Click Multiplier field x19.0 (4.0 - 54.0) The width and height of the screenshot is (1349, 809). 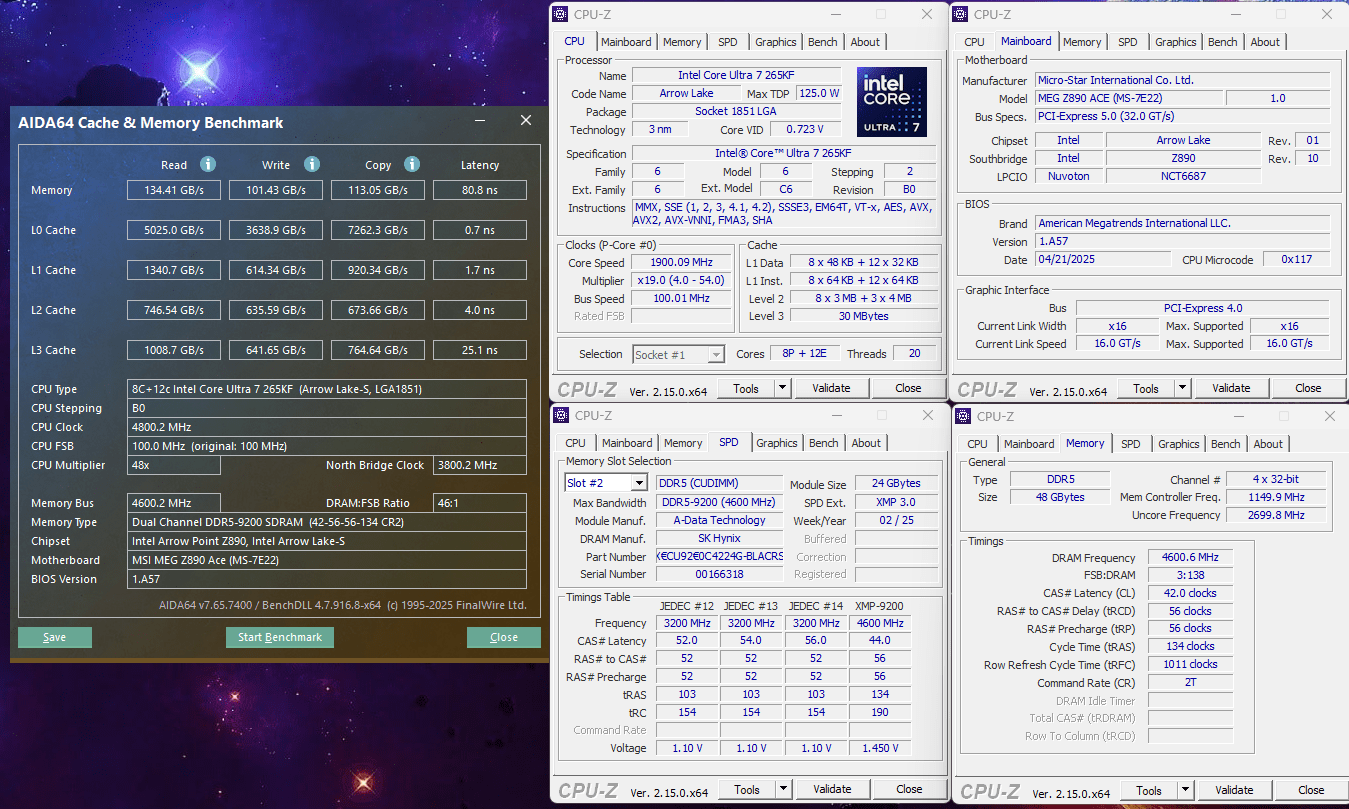[682, 281]
